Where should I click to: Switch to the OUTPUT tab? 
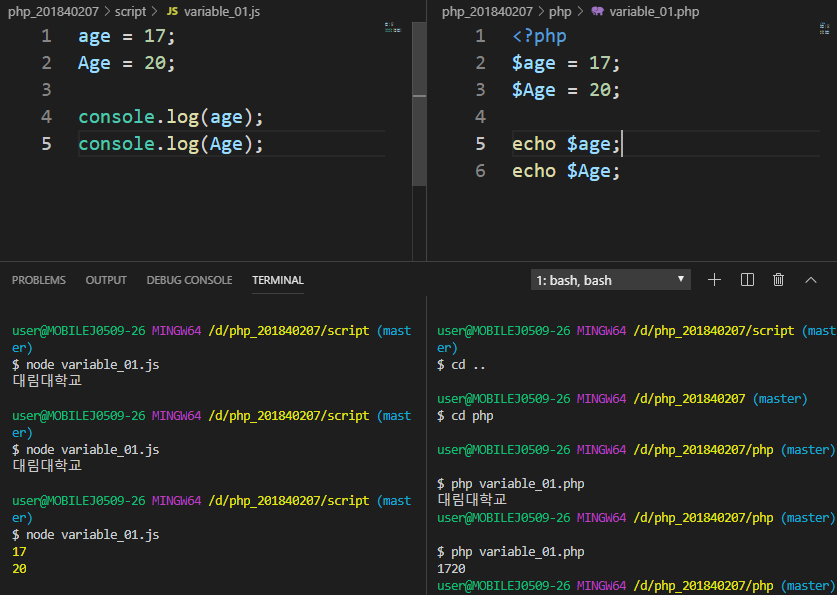click(106, 280)
